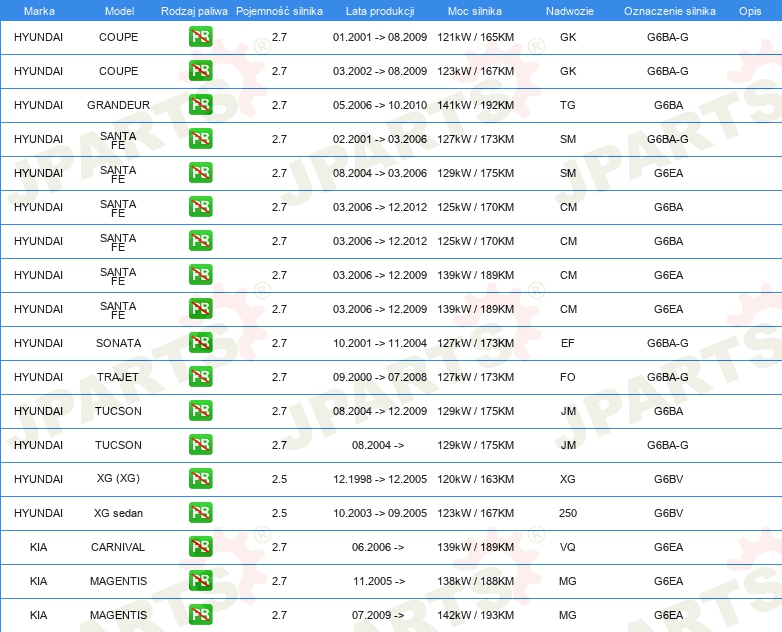Image resolution: width=782 pixels, height=632 pixels.
Task: Click fuel icon in XG sedan row
Action: 200,512
